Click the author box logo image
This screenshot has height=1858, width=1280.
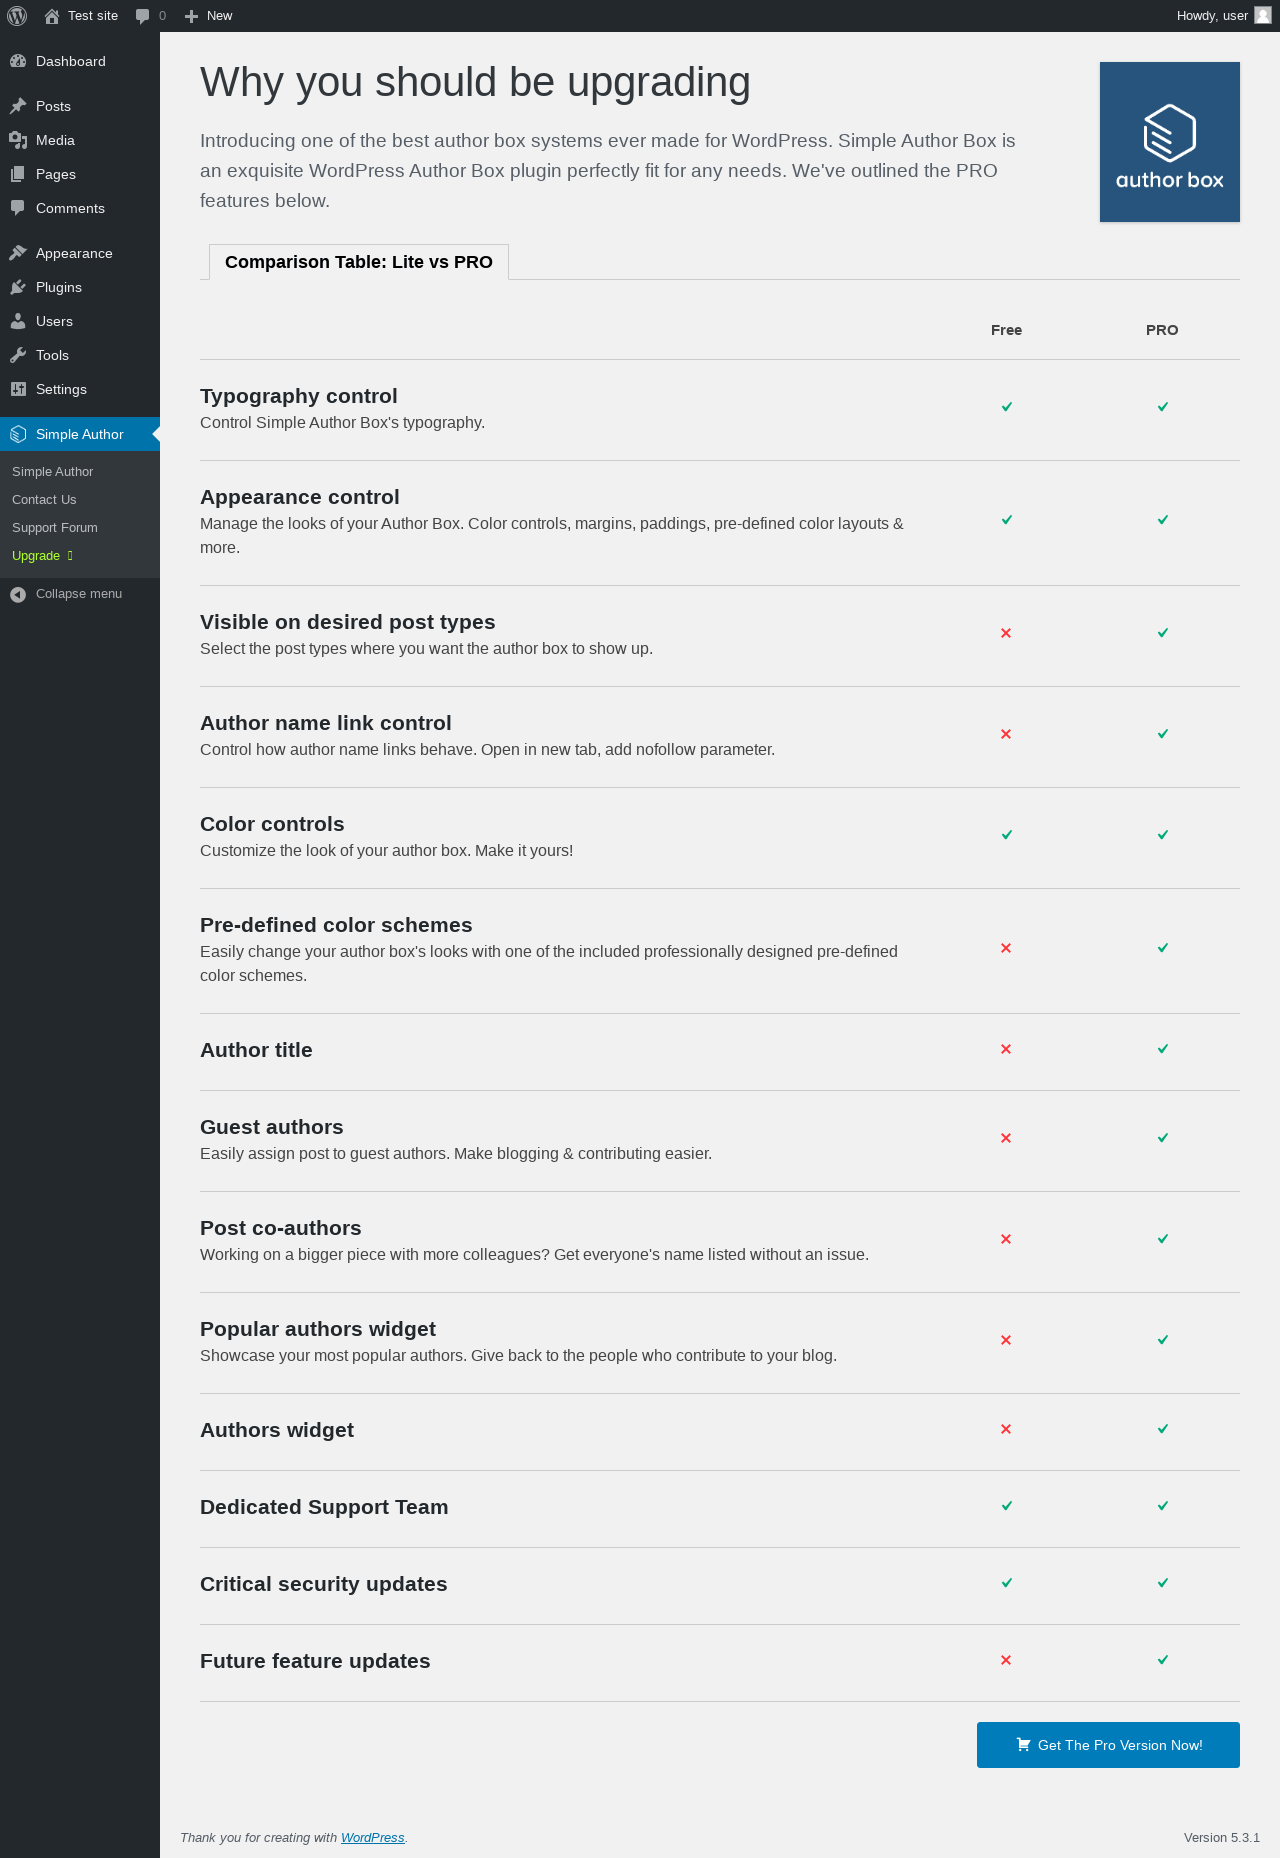pos(1170,142)
